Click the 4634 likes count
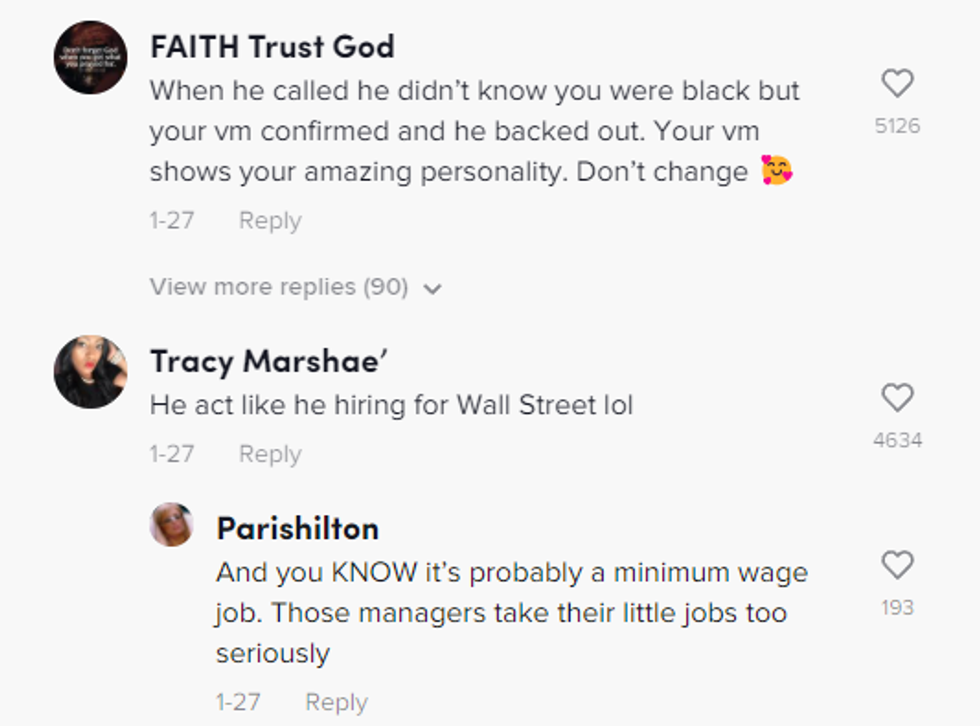The width and height of the screenshot is (980, 726). (x=897, y=440)
